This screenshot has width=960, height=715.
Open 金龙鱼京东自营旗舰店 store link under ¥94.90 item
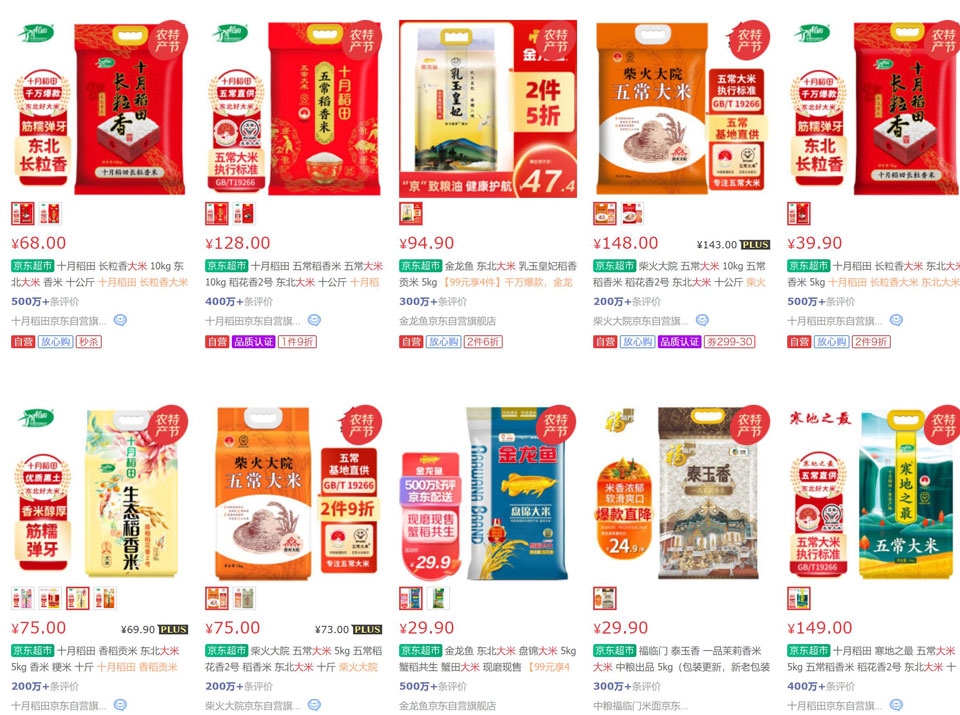pyautogui.click(x=448, y=321)
